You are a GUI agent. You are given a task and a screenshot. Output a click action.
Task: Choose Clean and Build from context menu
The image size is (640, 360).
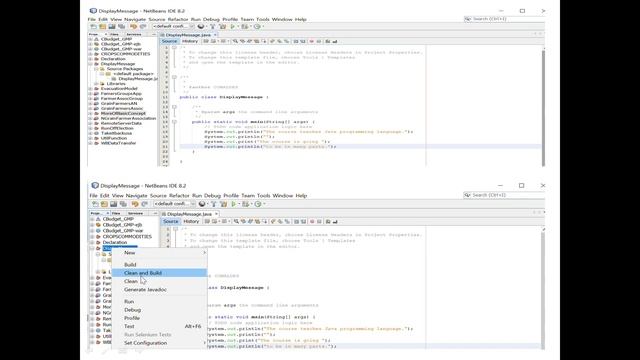coord(160,273)
